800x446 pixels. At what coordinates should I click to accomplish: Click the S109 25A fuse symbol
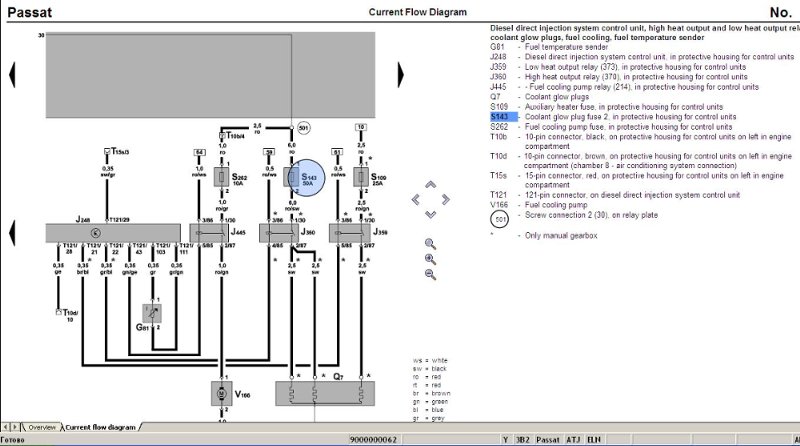coord(361,178)
